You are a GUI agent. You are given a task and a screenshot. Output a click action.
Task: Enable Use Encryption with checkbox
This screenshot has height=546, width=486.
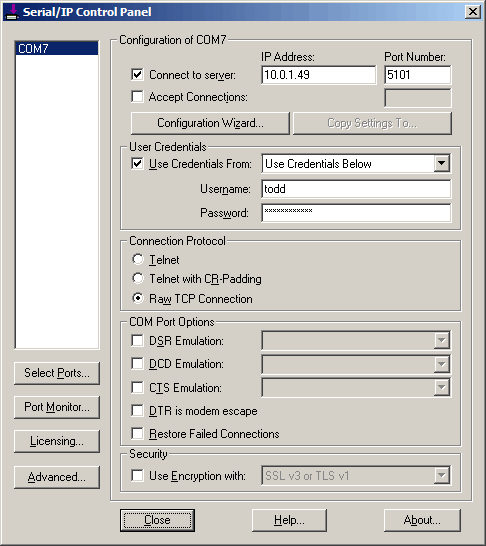[138, 475]
